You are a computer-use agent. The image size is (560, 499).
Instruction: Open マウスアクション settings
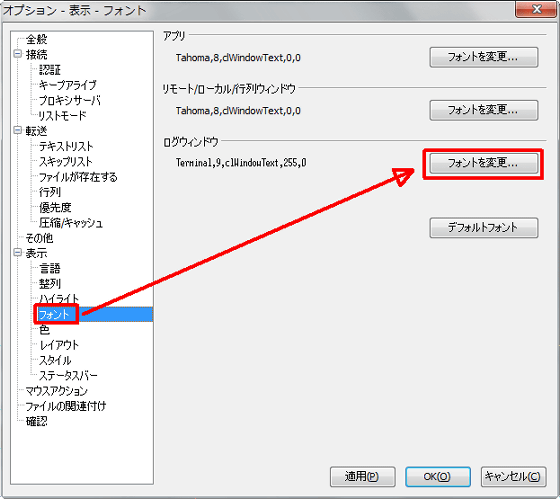56,391
